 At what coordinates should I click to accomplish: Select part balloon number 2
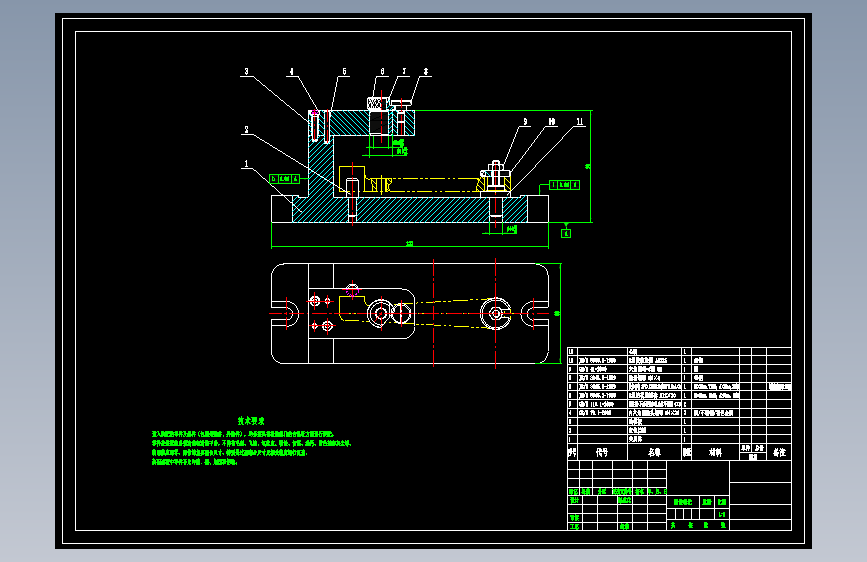tap(247, 130)
